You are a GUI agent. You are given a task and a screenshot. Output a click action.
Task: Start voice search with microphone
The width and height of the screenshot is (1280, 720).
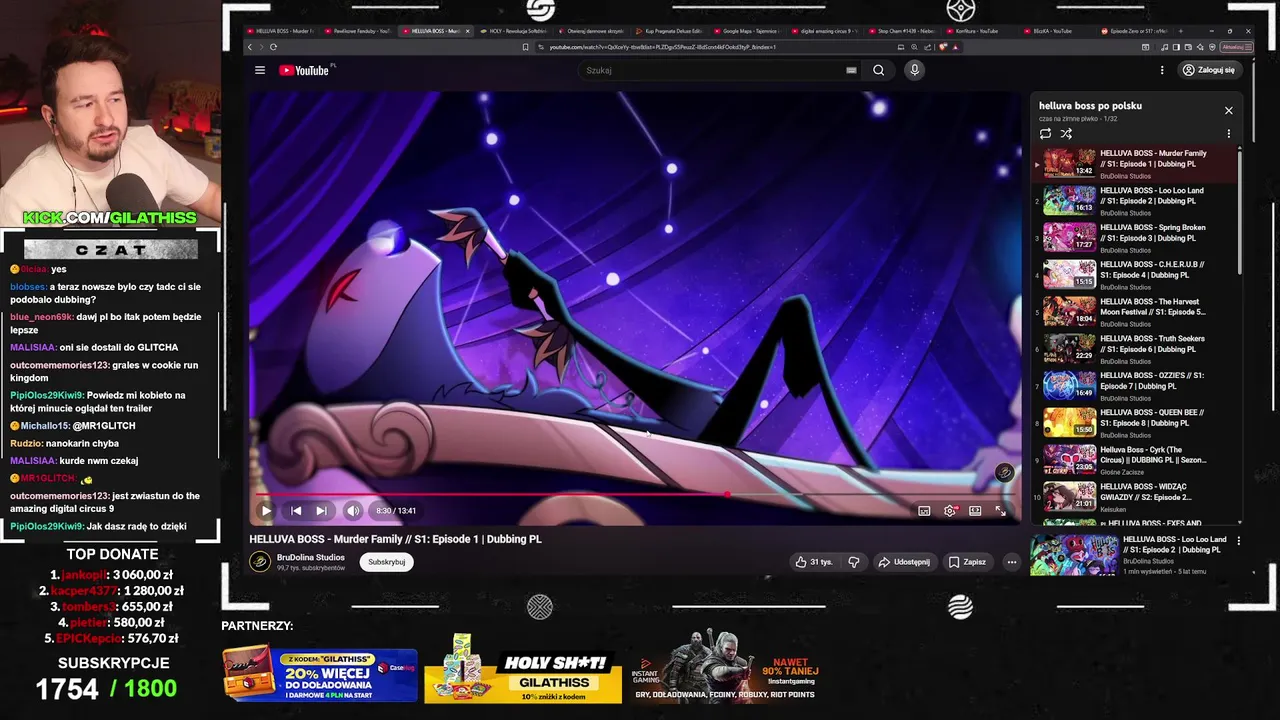coord(914,70)
